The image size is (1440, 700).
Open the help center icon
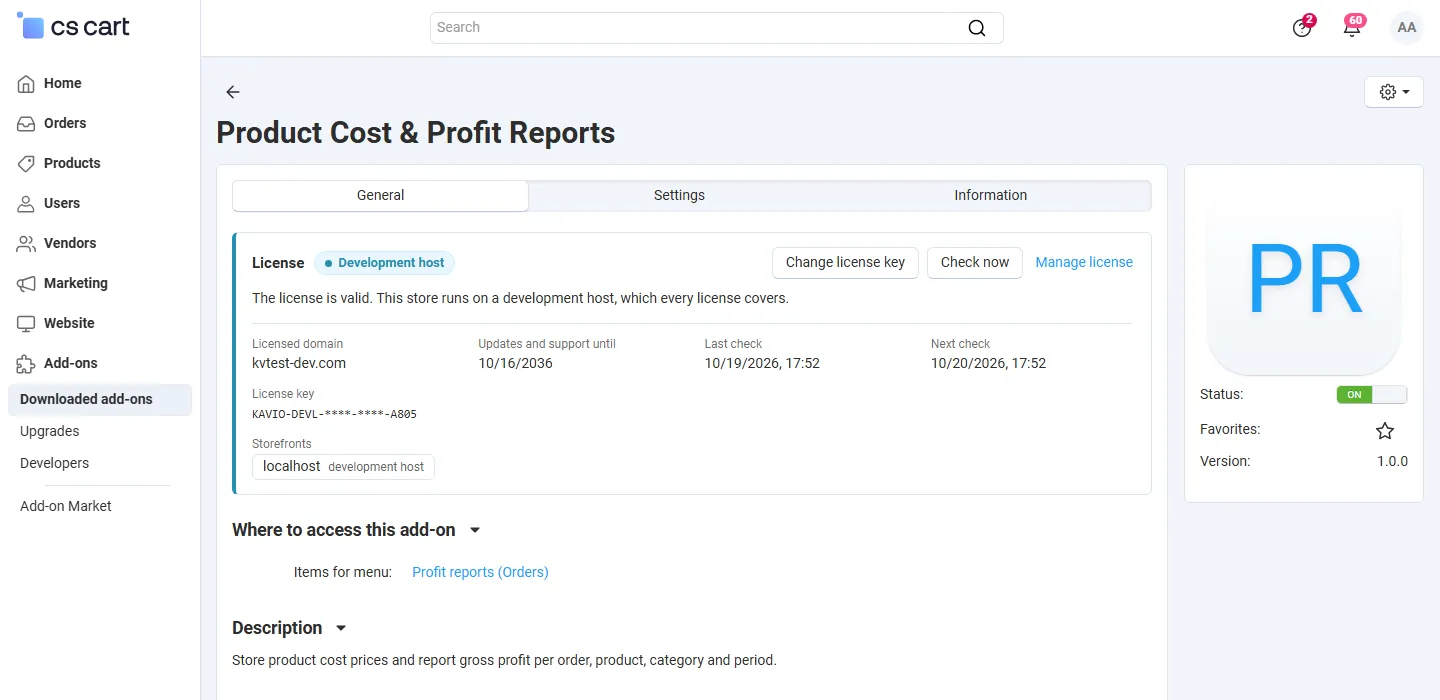pyautogui.click(x=1302, y=28)
